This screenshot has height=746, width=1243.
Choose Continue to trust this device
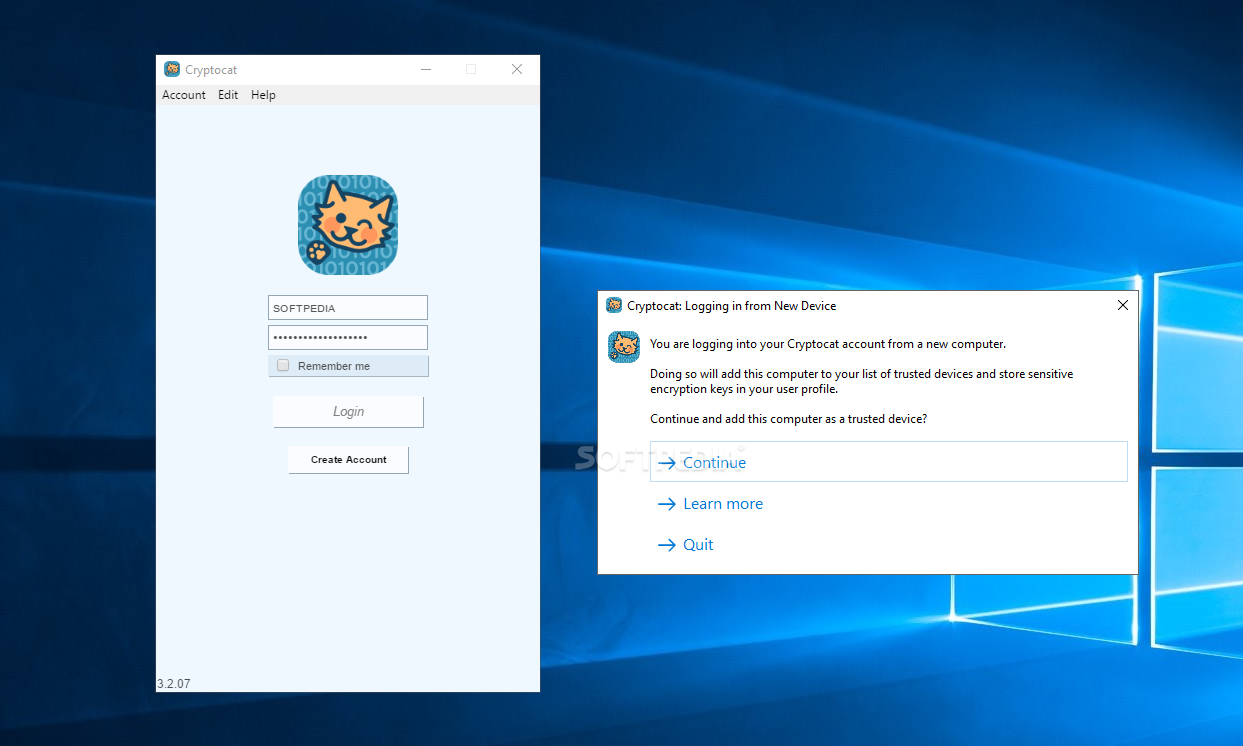(889, 462)
